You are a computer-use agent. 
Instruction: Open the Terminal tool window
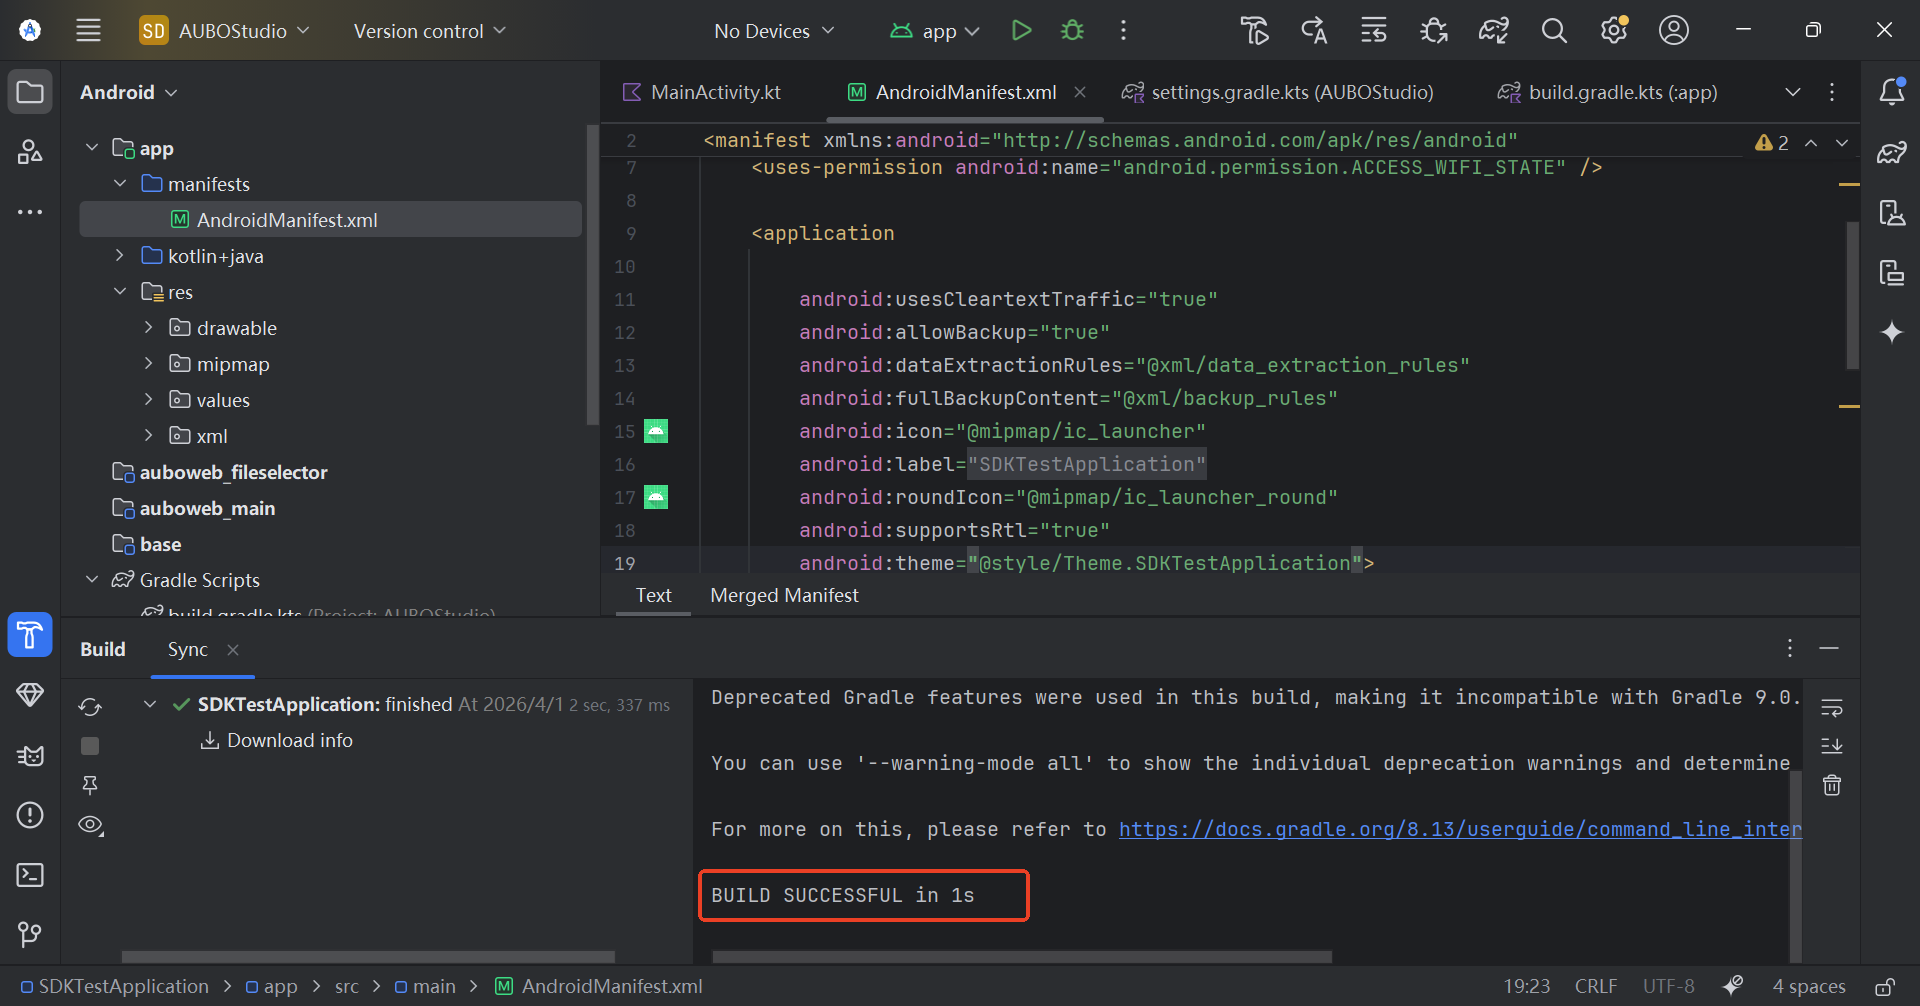[x=30, y=875]
